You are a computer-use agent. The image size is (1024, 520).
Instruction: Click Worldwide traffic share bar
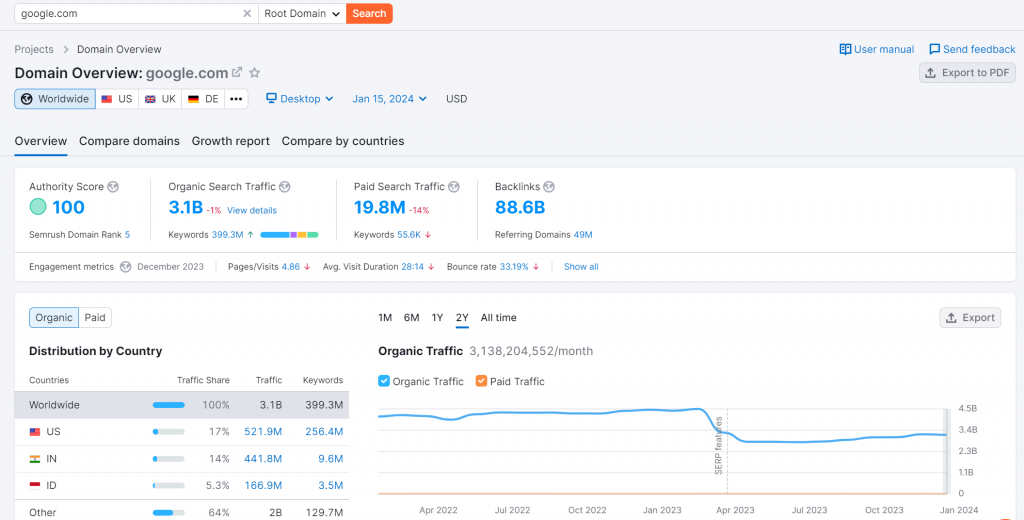[168, 405]
